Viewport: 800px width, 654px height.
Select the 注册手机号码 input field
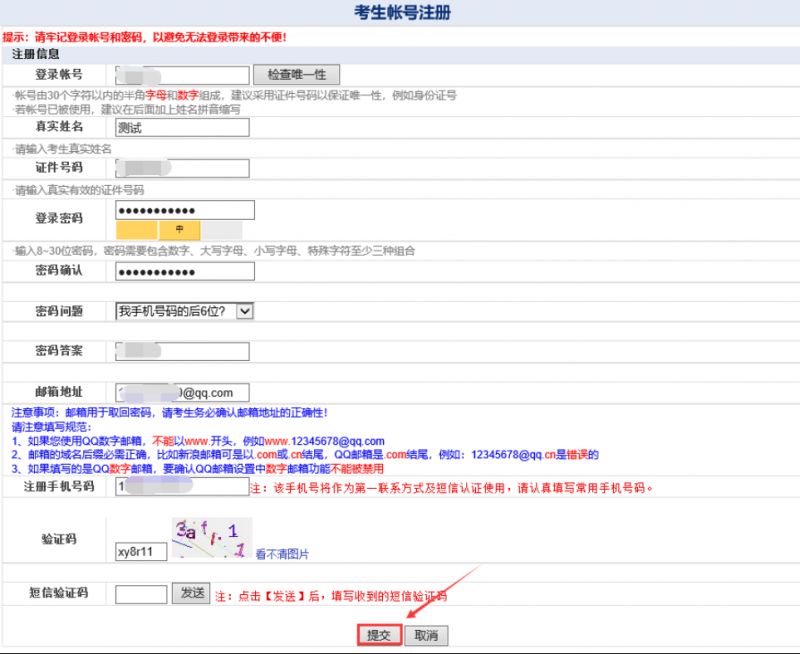[182, 486]
